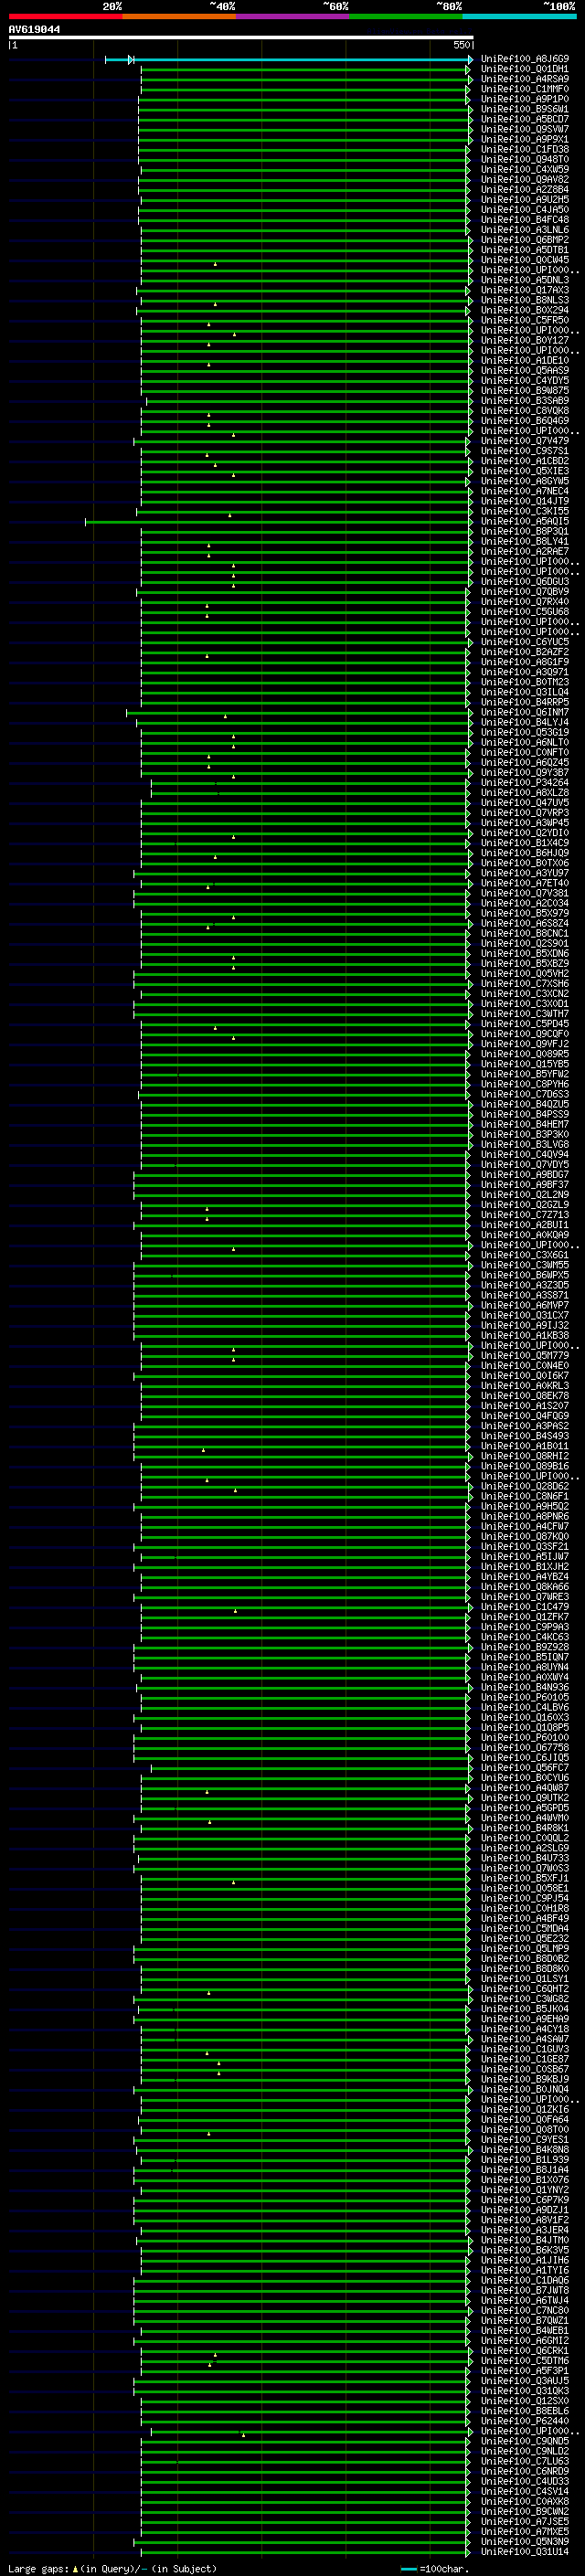
Task: Click the UniRef100_B2AZF2 hit label
Action: 525,652
